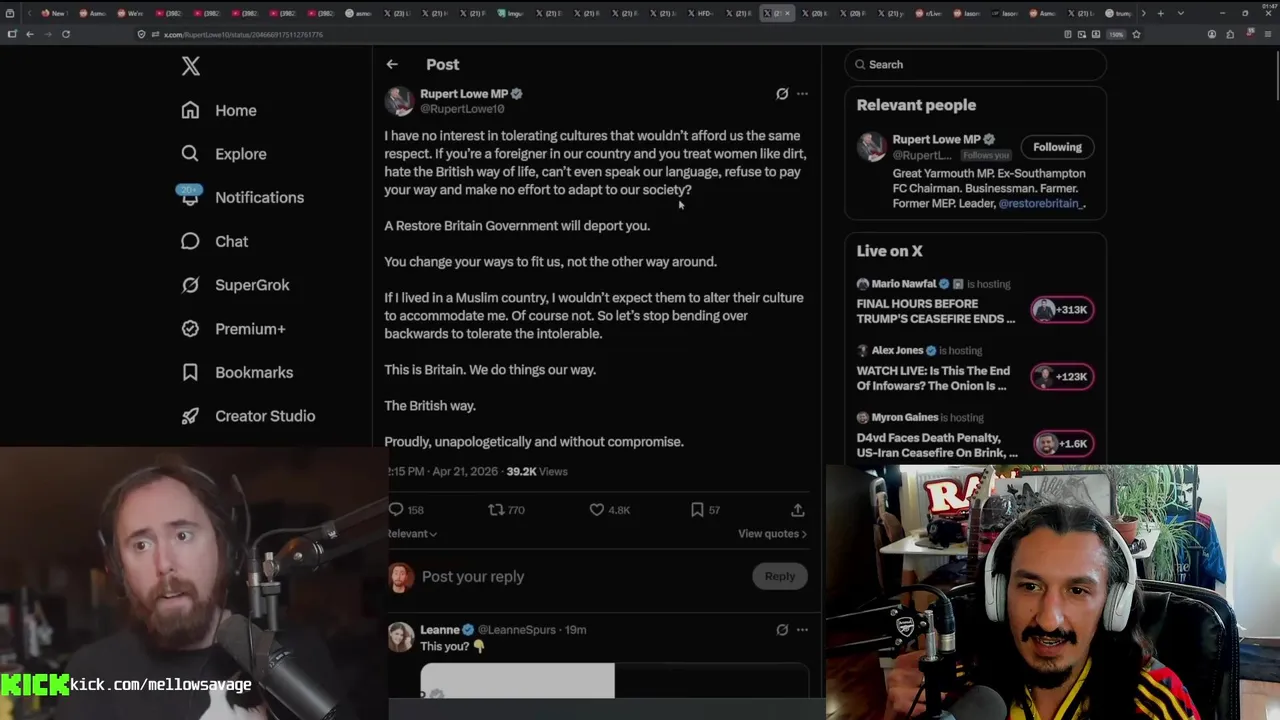The image size is (1280, 720).
Task: Open the Relevant replies sort dropdown
Action: [411, 534]
